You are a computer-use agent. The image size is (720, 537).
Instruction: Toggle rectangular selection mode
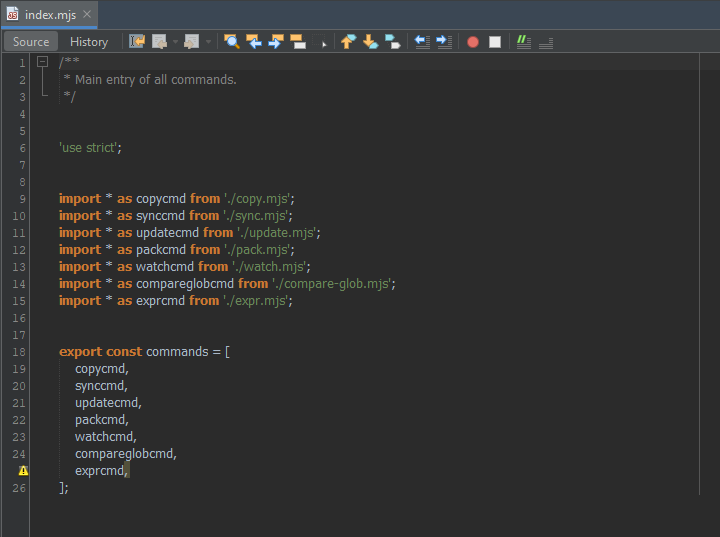[322, 43]
